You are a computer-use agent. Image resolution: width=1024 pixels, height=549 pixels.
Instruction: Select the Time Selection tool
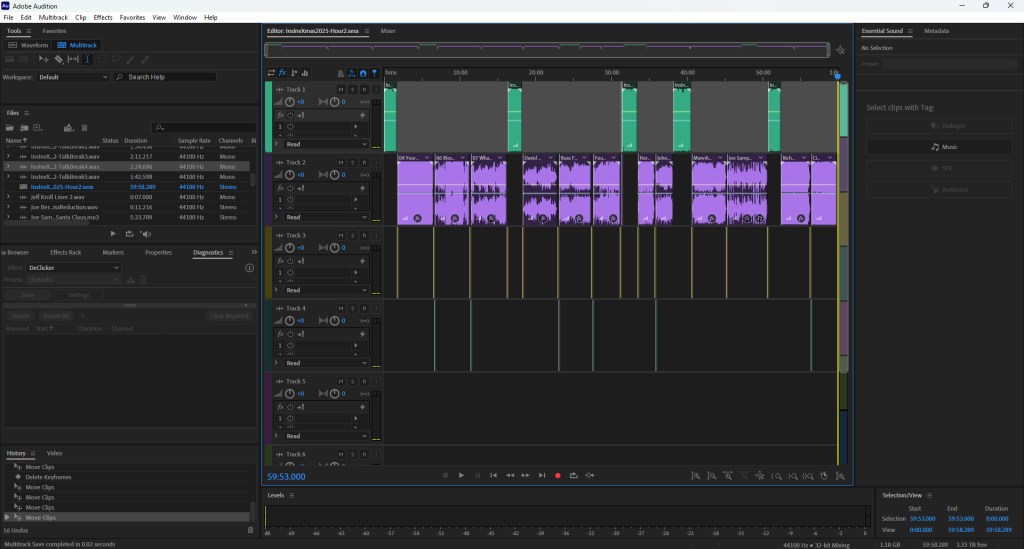[x=88, y=59]
